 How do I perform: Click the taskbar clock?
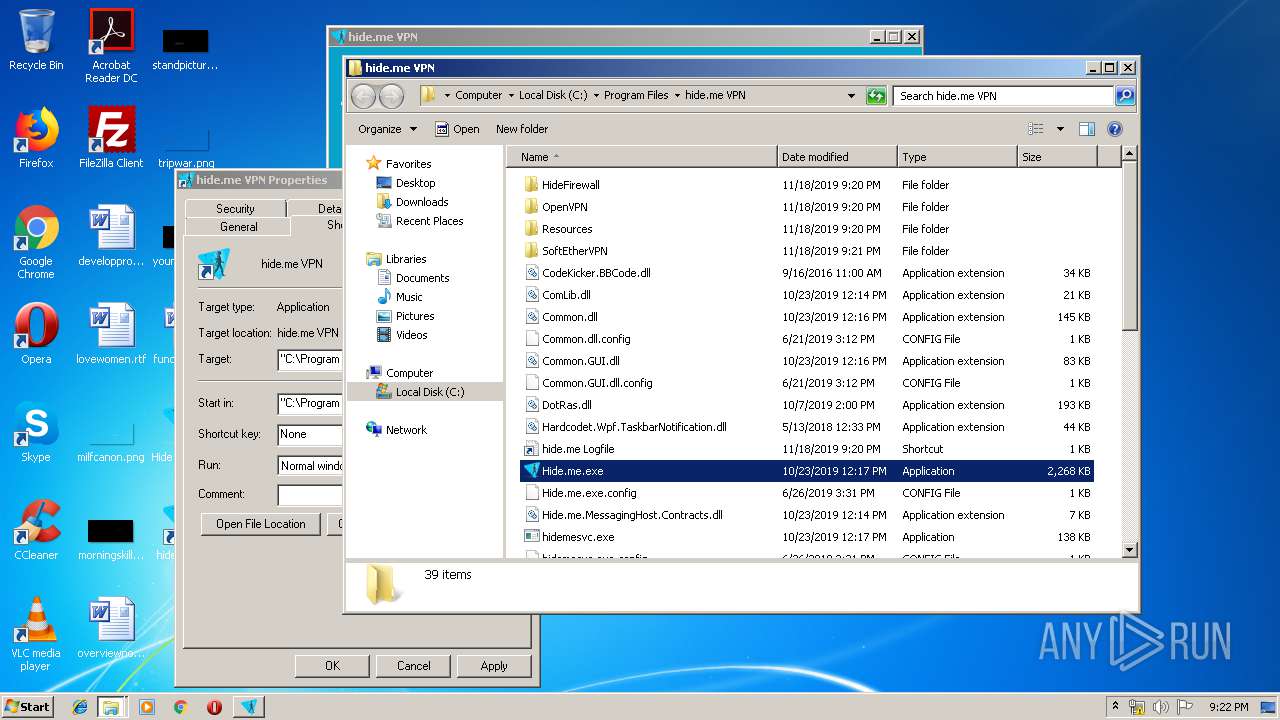tap(1227, 707)
